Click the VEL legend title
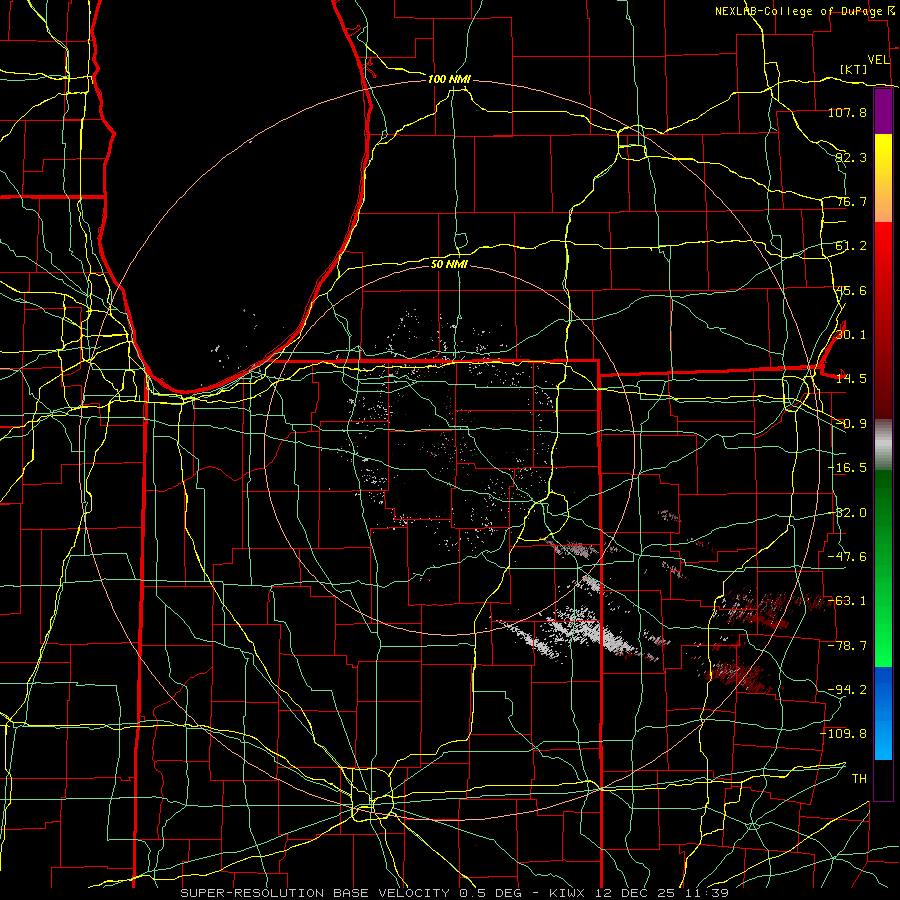 (878, 60)
